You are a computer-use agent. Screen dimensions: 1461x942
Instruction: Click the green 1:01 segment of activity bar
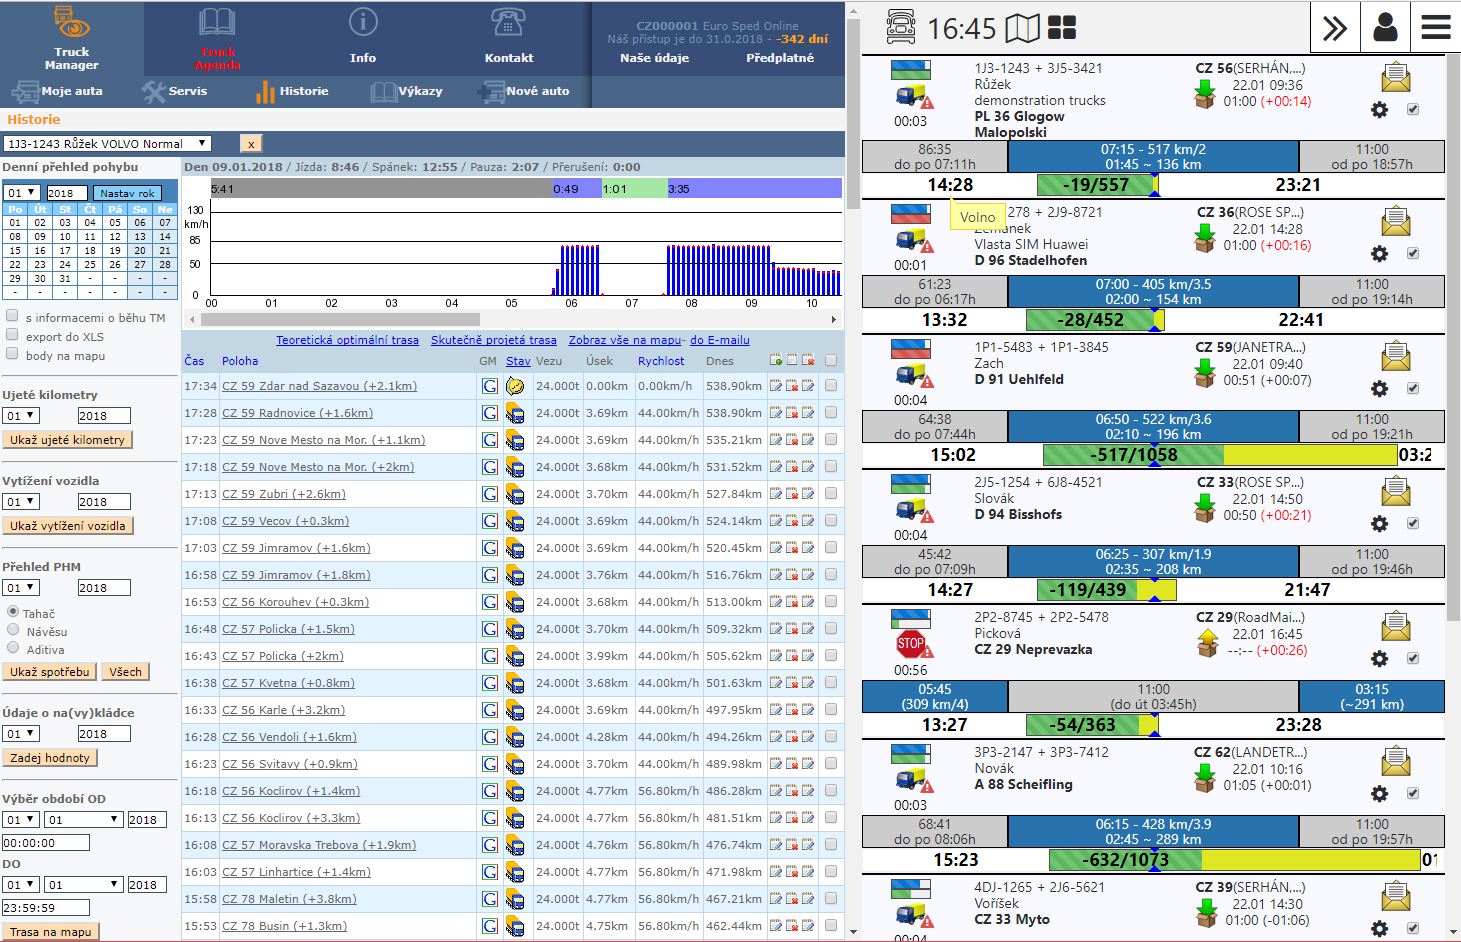634,188
